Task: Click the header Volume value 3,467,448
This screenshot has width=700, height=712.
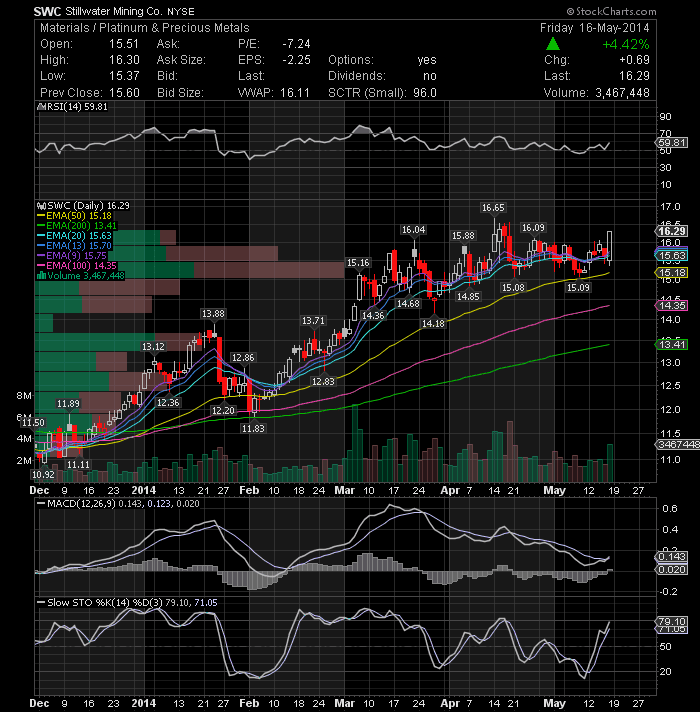Action: point(622,93)
